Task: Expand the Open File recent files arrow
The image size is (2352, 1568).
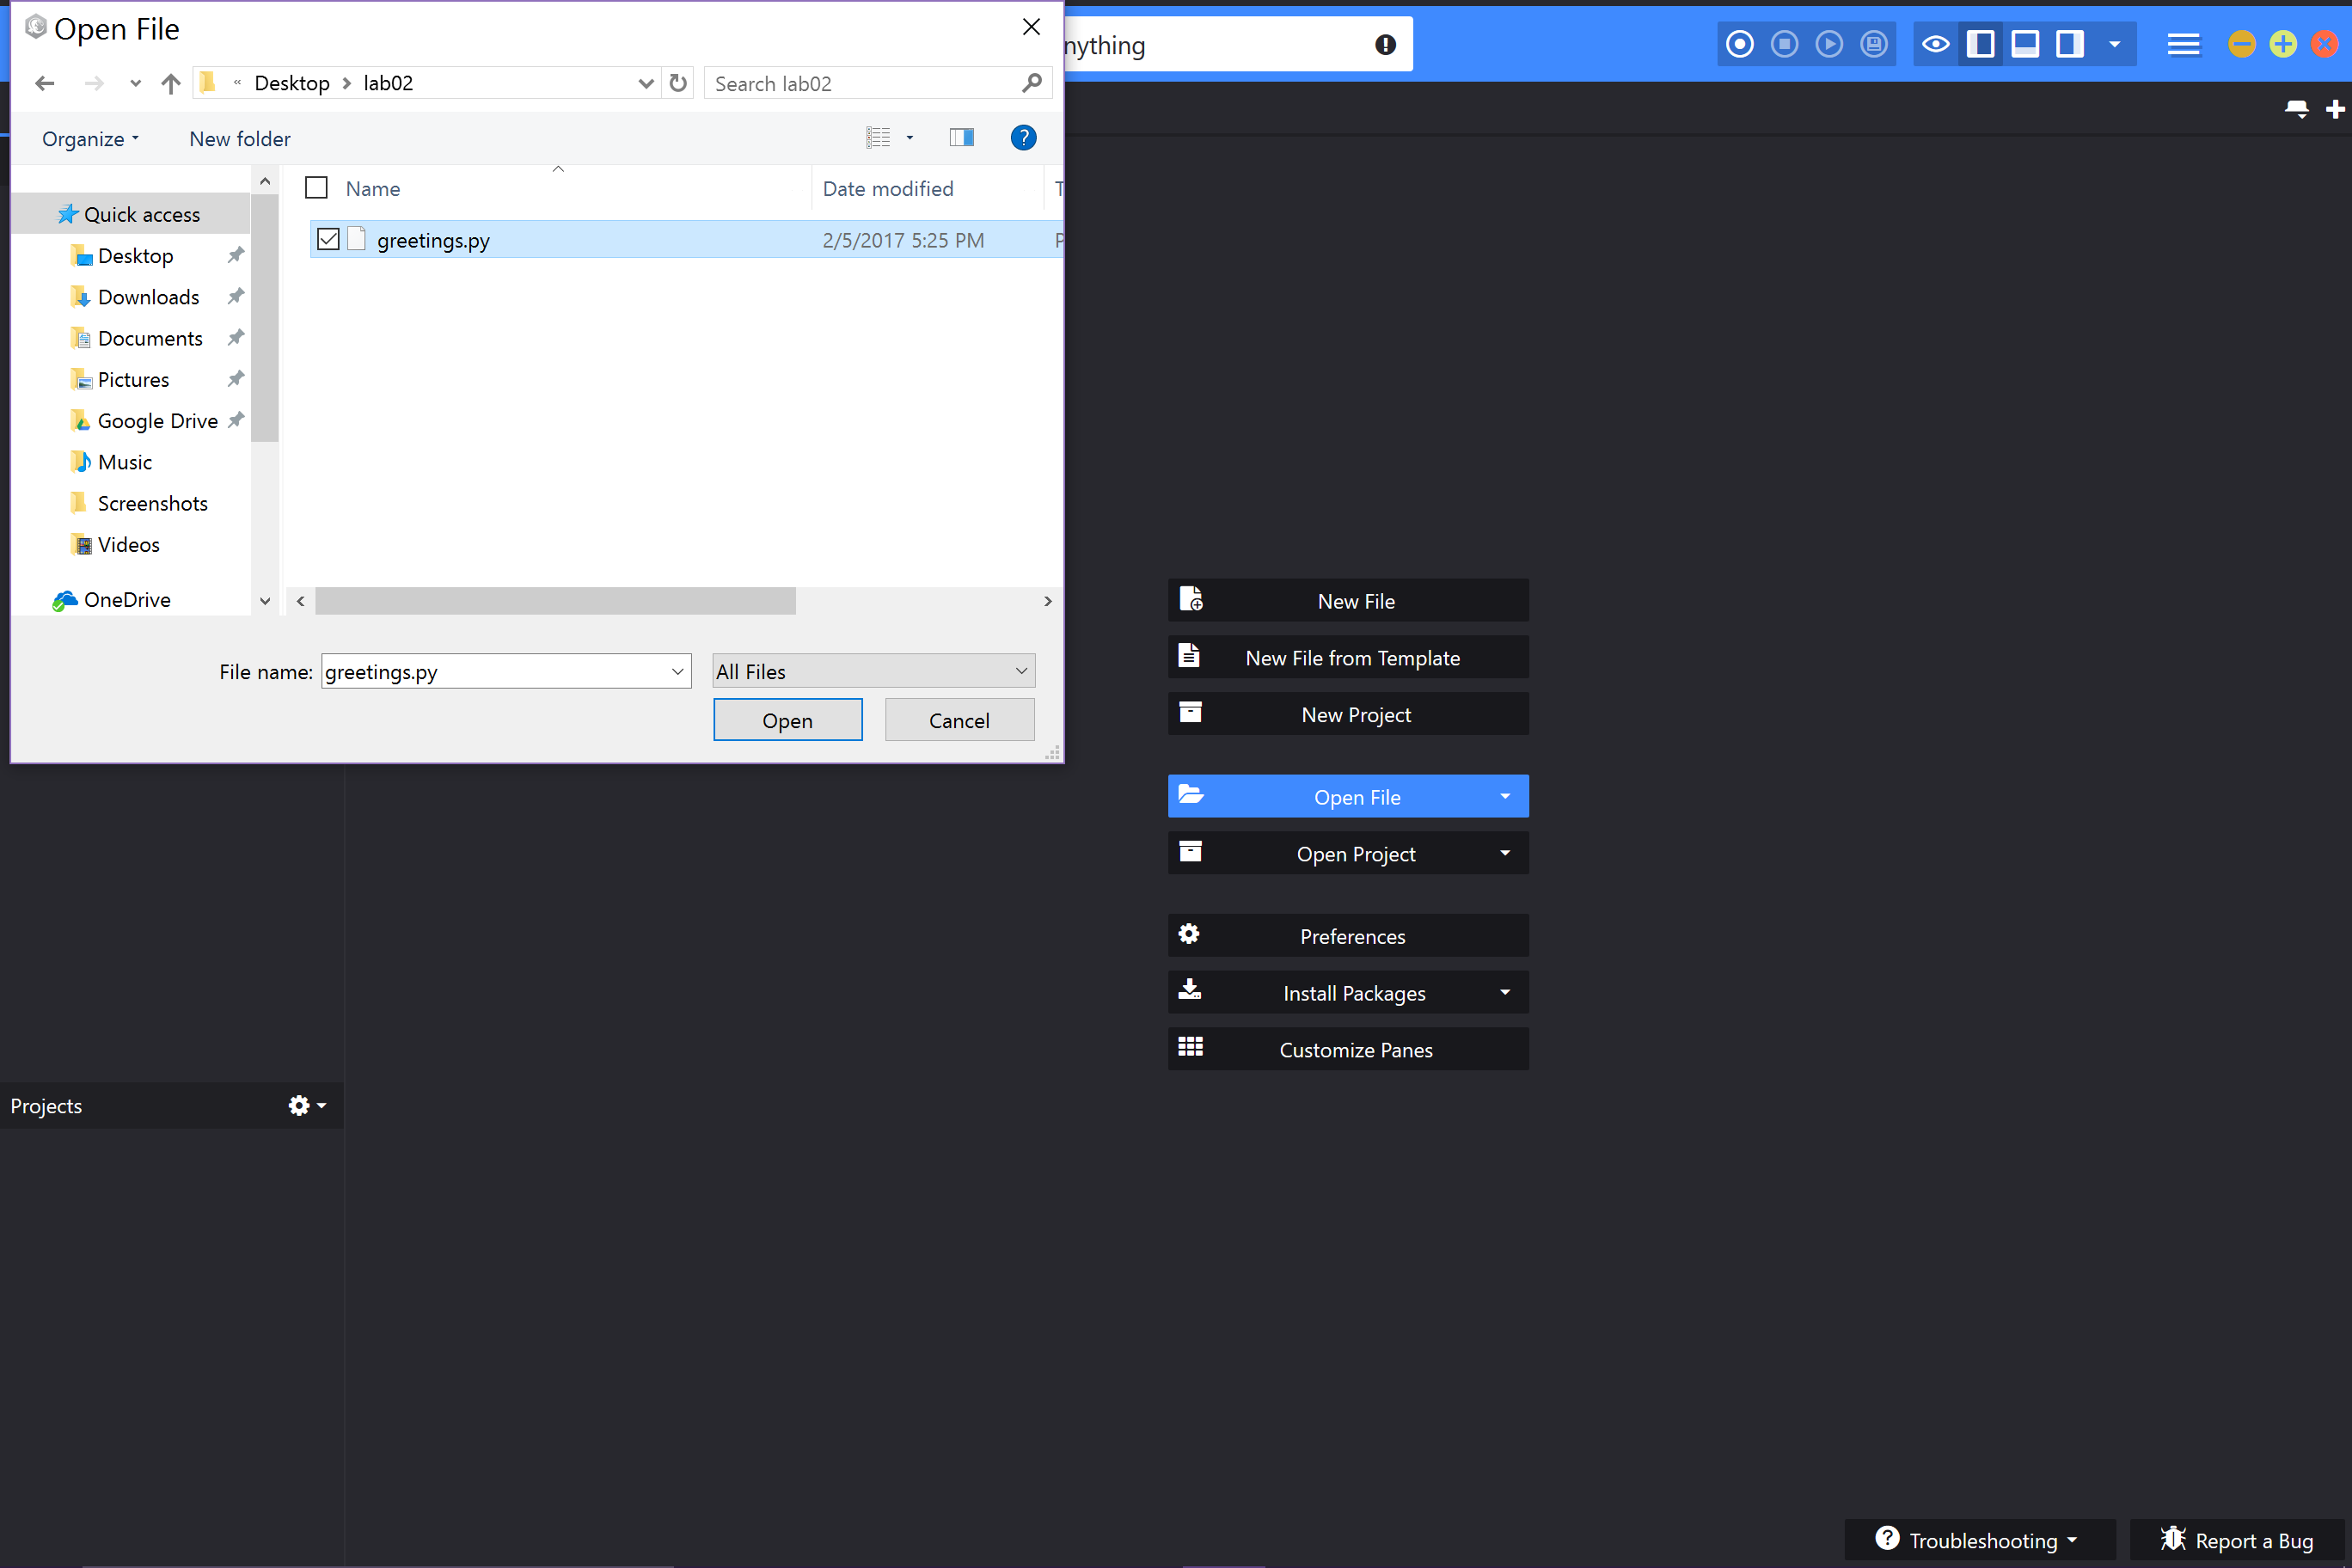Action: click(x=1504, y=796)
